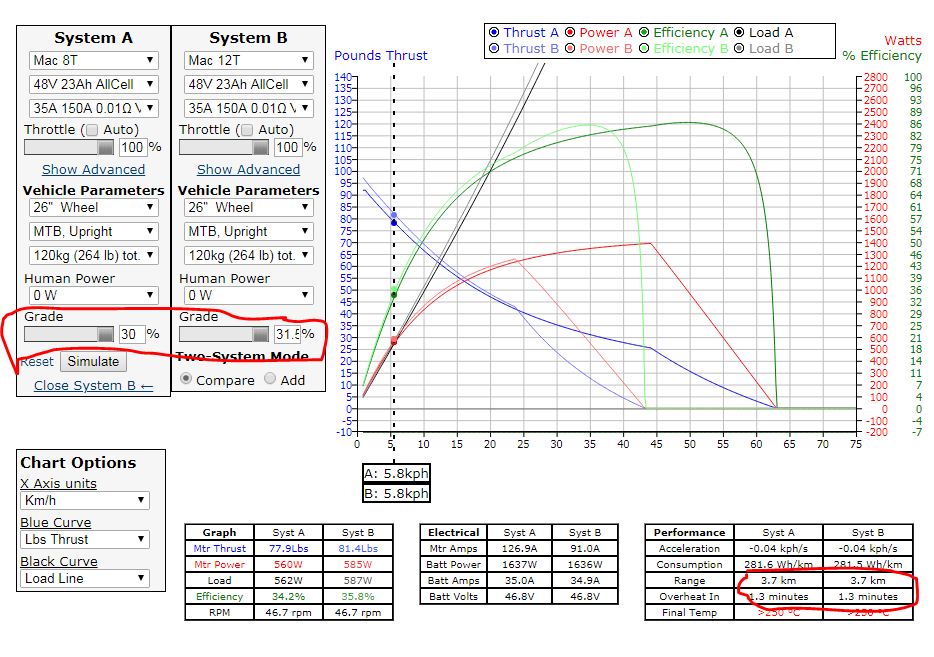Open System B battery dropdown 48V 23Ah AllCell
Screen dimensions: 934x657
pyautogui.click(x=248, y=84)
